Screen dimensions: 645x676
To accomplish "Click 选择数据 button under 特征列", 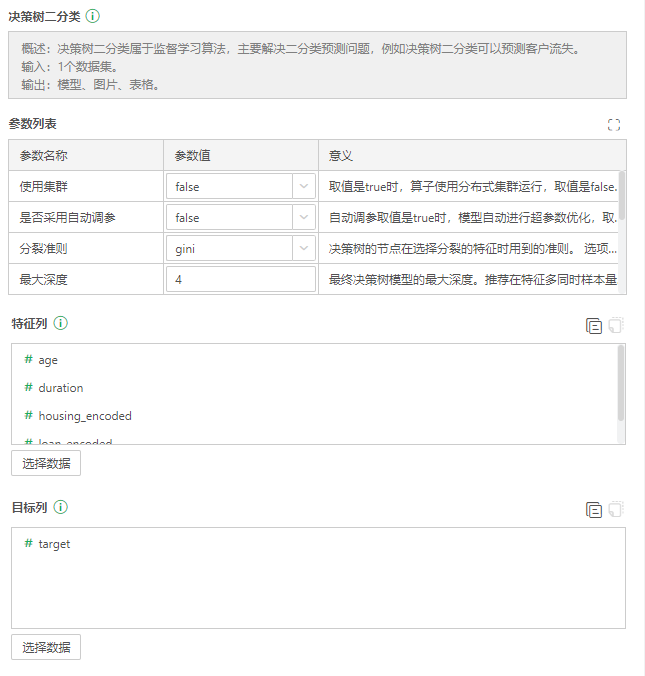I will pos(46,463).
